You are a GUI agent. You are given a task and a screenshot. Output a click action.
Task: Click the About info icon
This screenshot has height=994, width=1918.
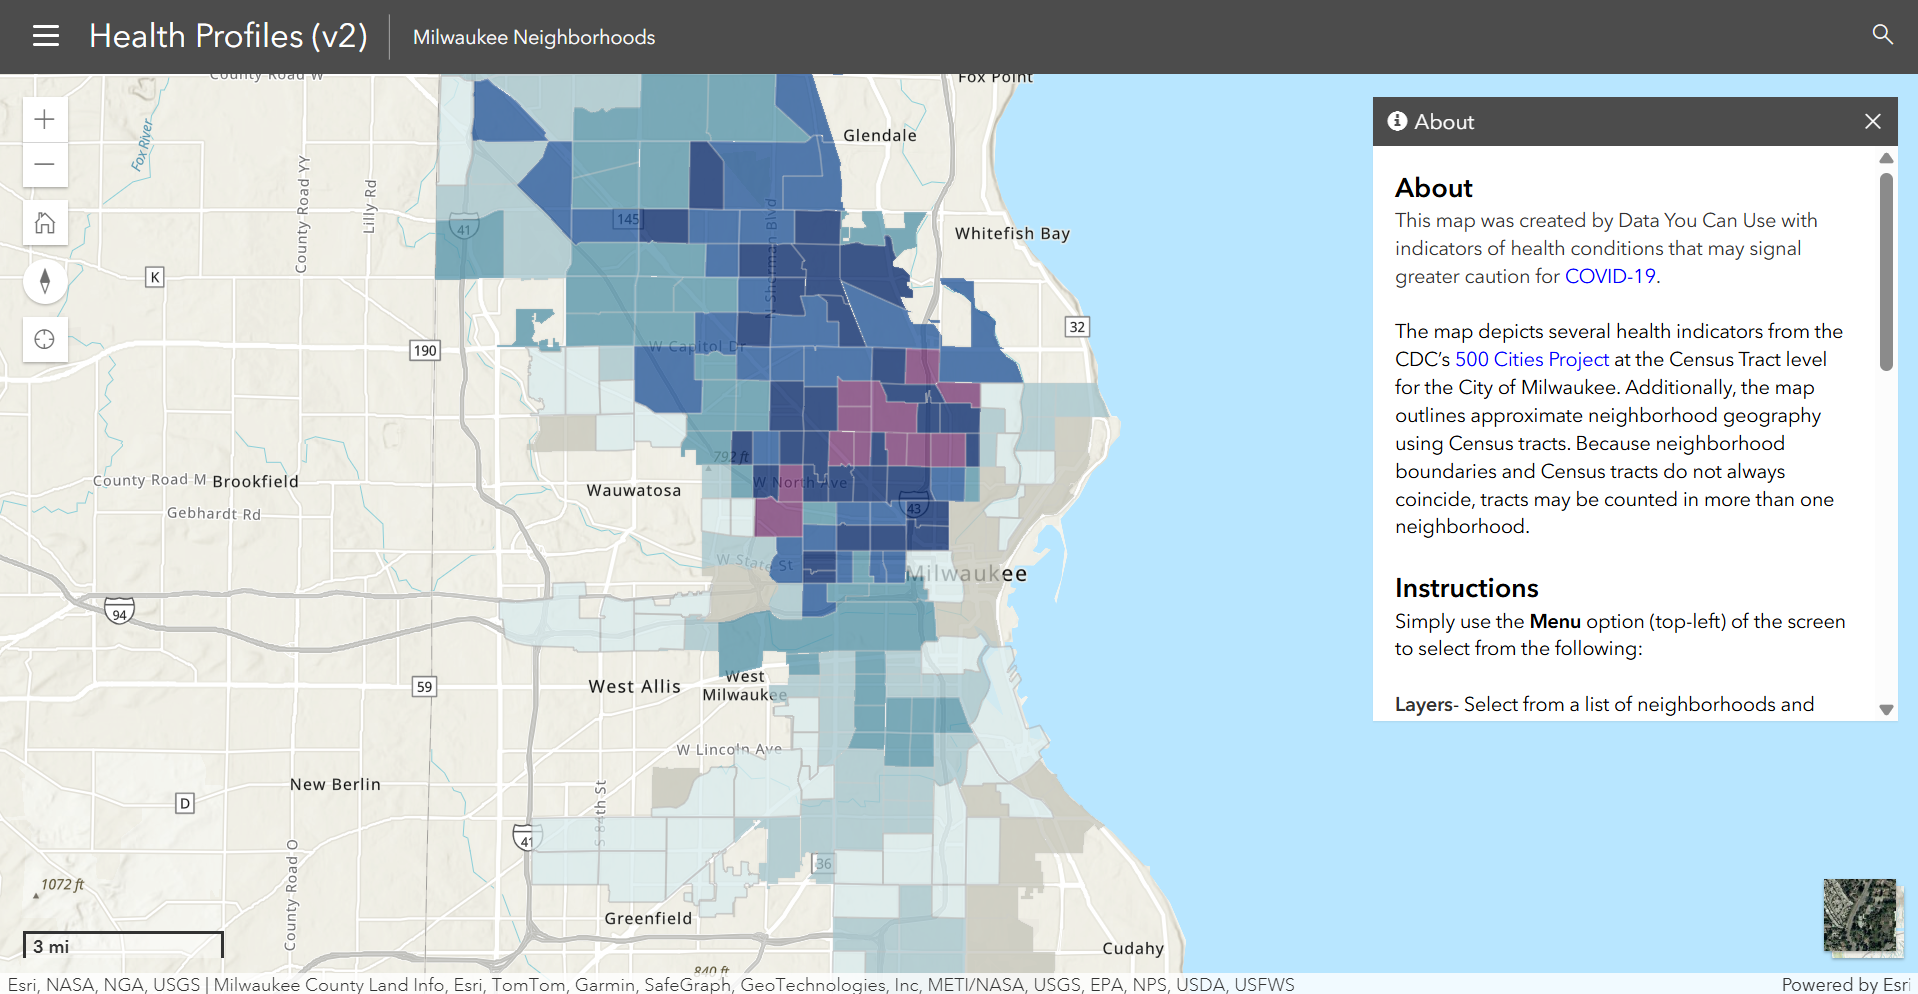tap(1397, 122)
